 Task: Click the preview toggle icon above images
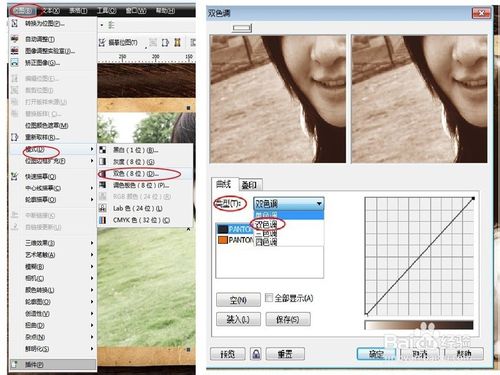[242, 28]
